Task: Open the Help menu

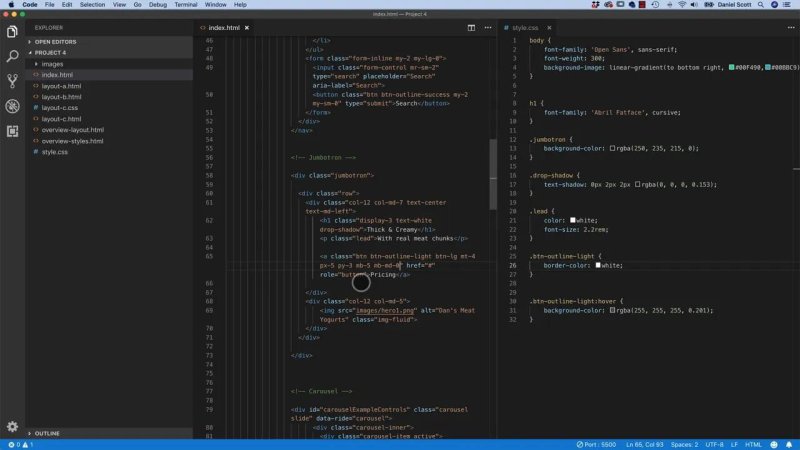Action: [240, 5]
